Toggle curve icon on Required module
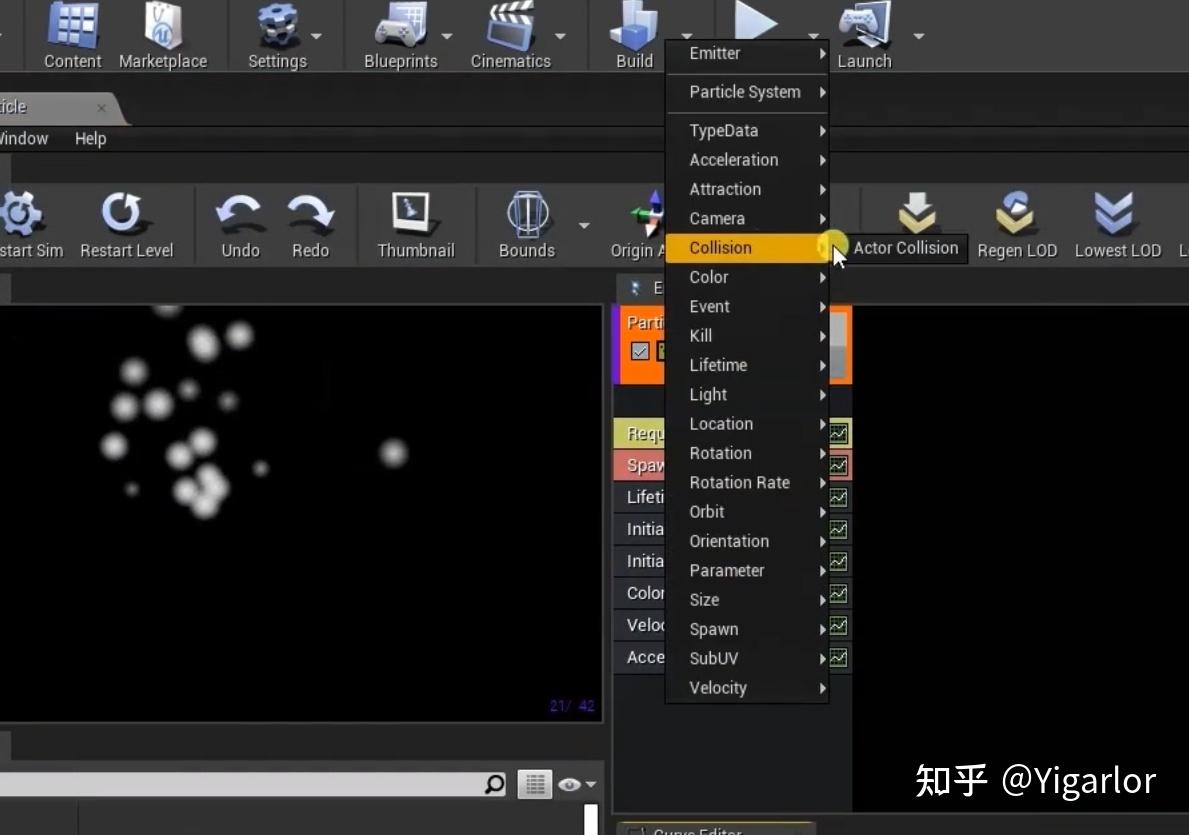 click(x=839, y=433)
